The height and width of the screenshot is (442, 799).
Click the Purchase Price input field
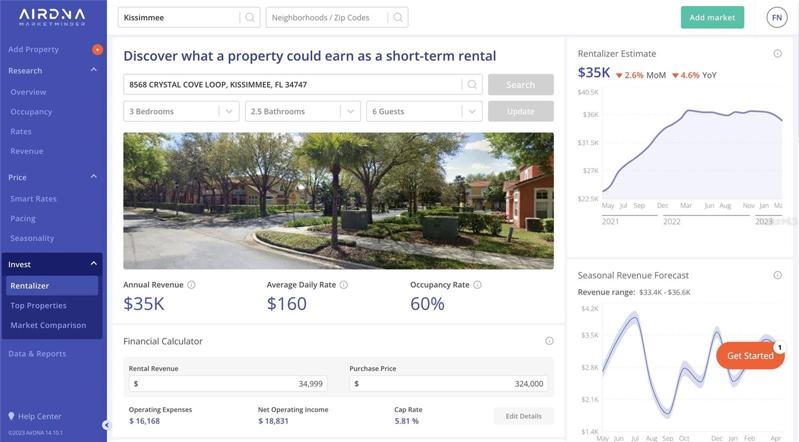pos(448,383)
